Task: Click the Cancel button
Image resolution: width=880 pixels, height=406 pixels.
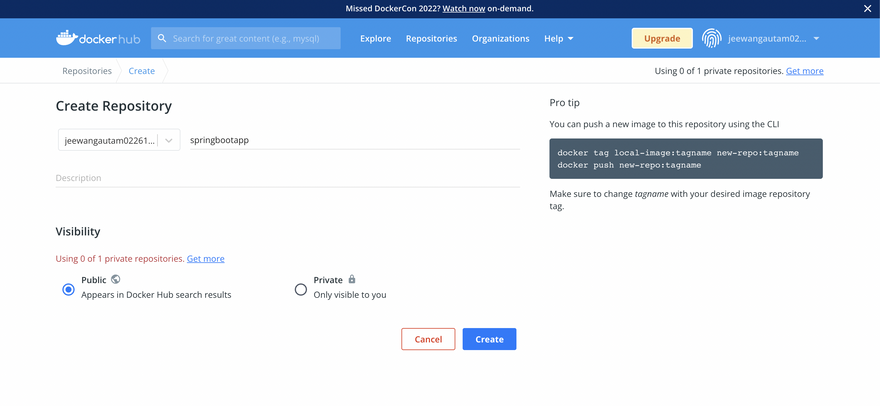Action: click(428, 339)
